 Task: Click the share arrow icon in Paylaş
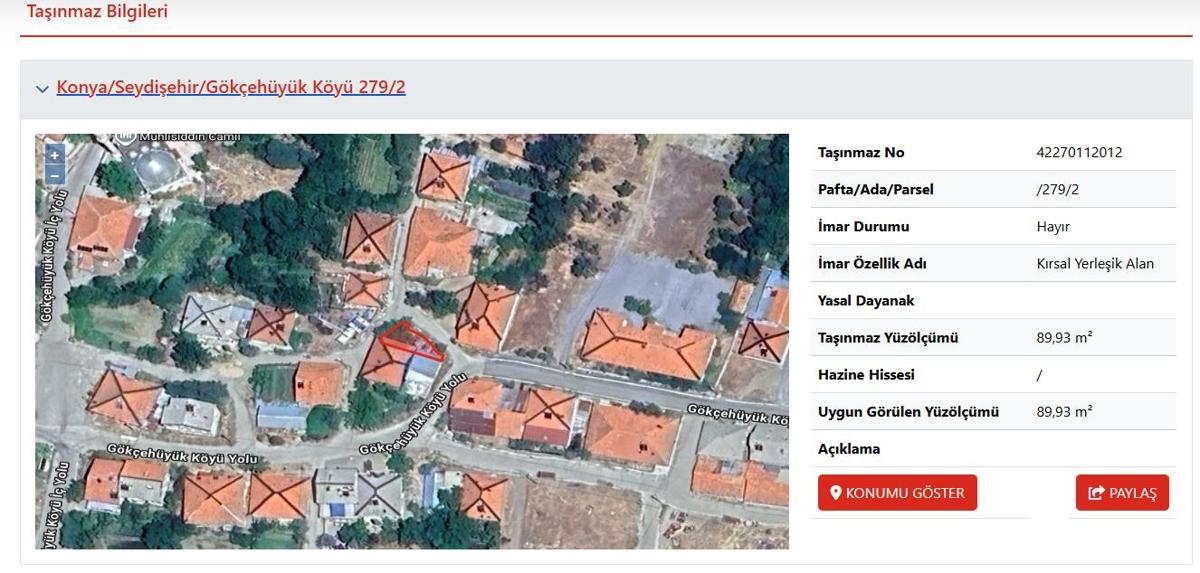[1096, 493]
